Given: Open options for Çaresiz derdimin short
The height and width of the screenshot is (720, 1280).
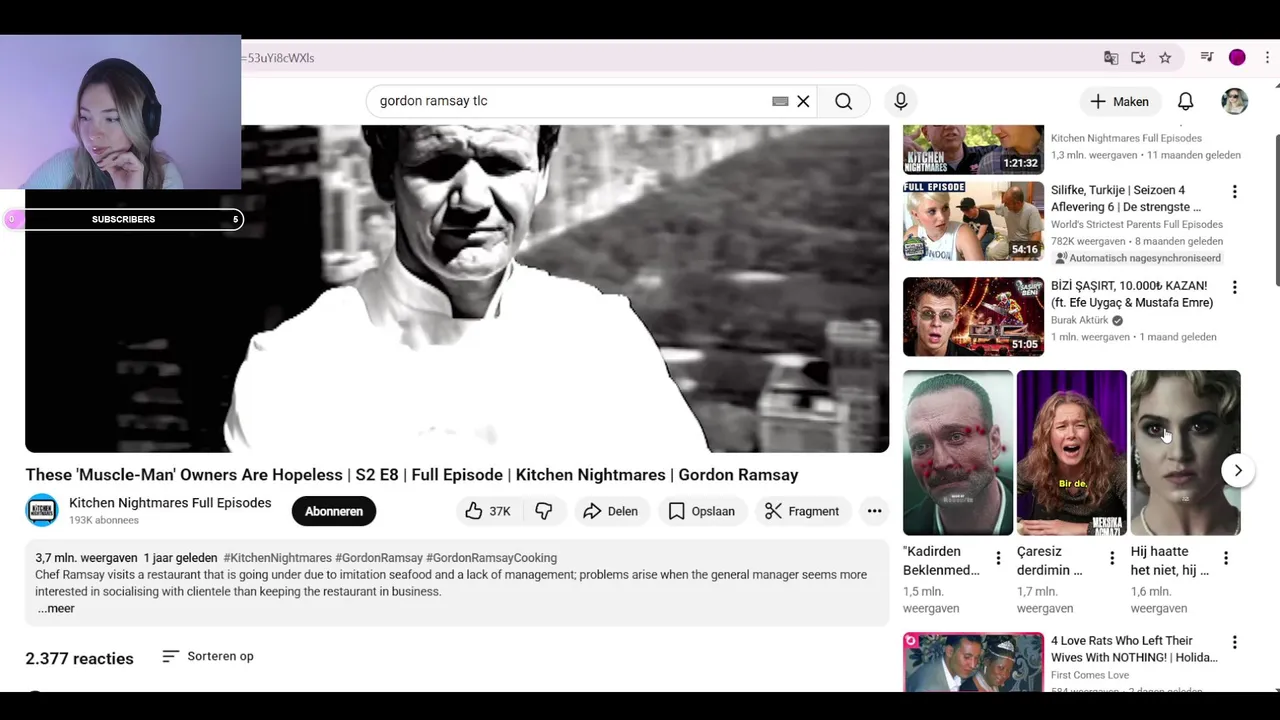Looking at the screenshot, I should pos(1112,558).
